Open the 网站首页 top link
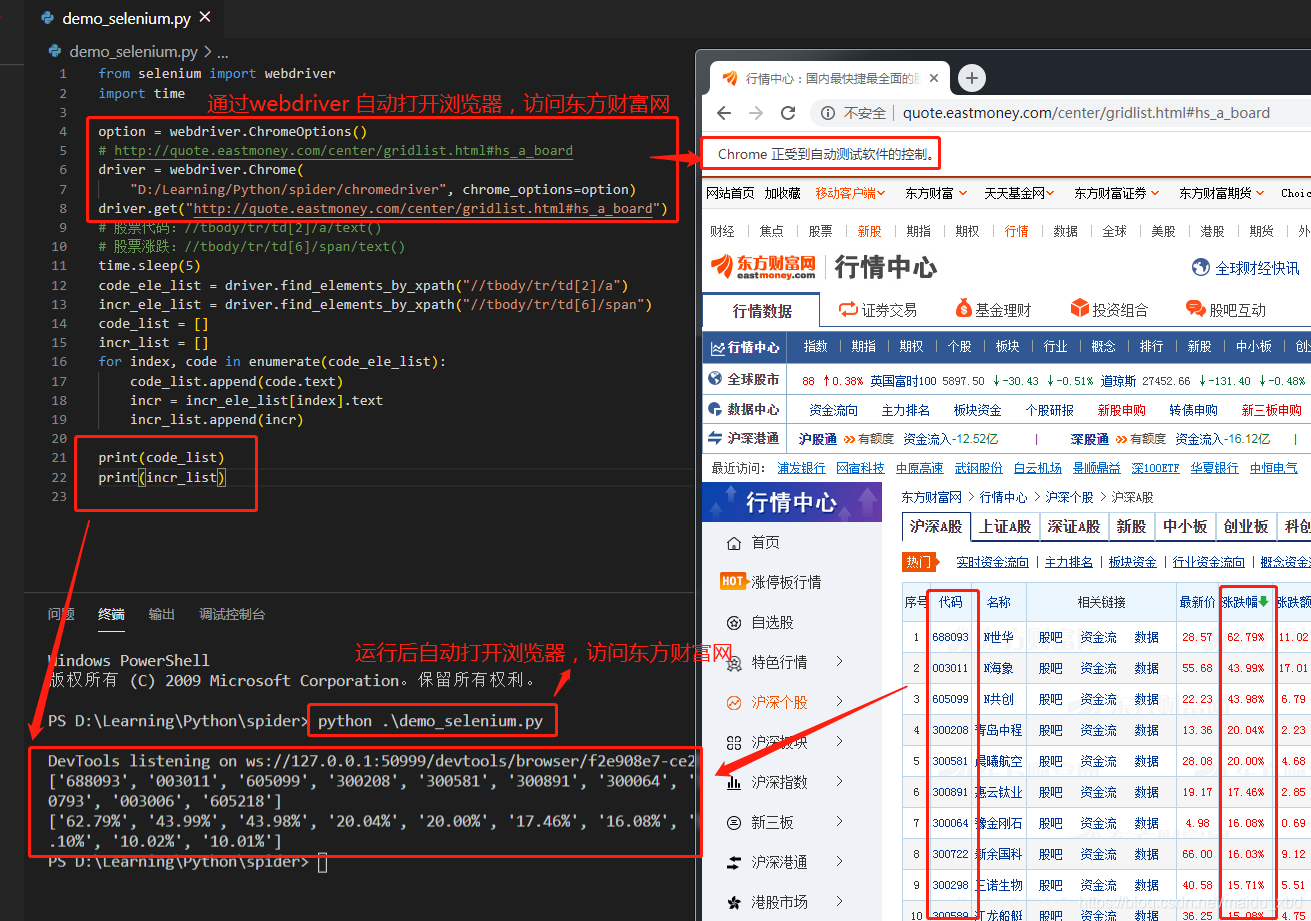 [730, 192]
